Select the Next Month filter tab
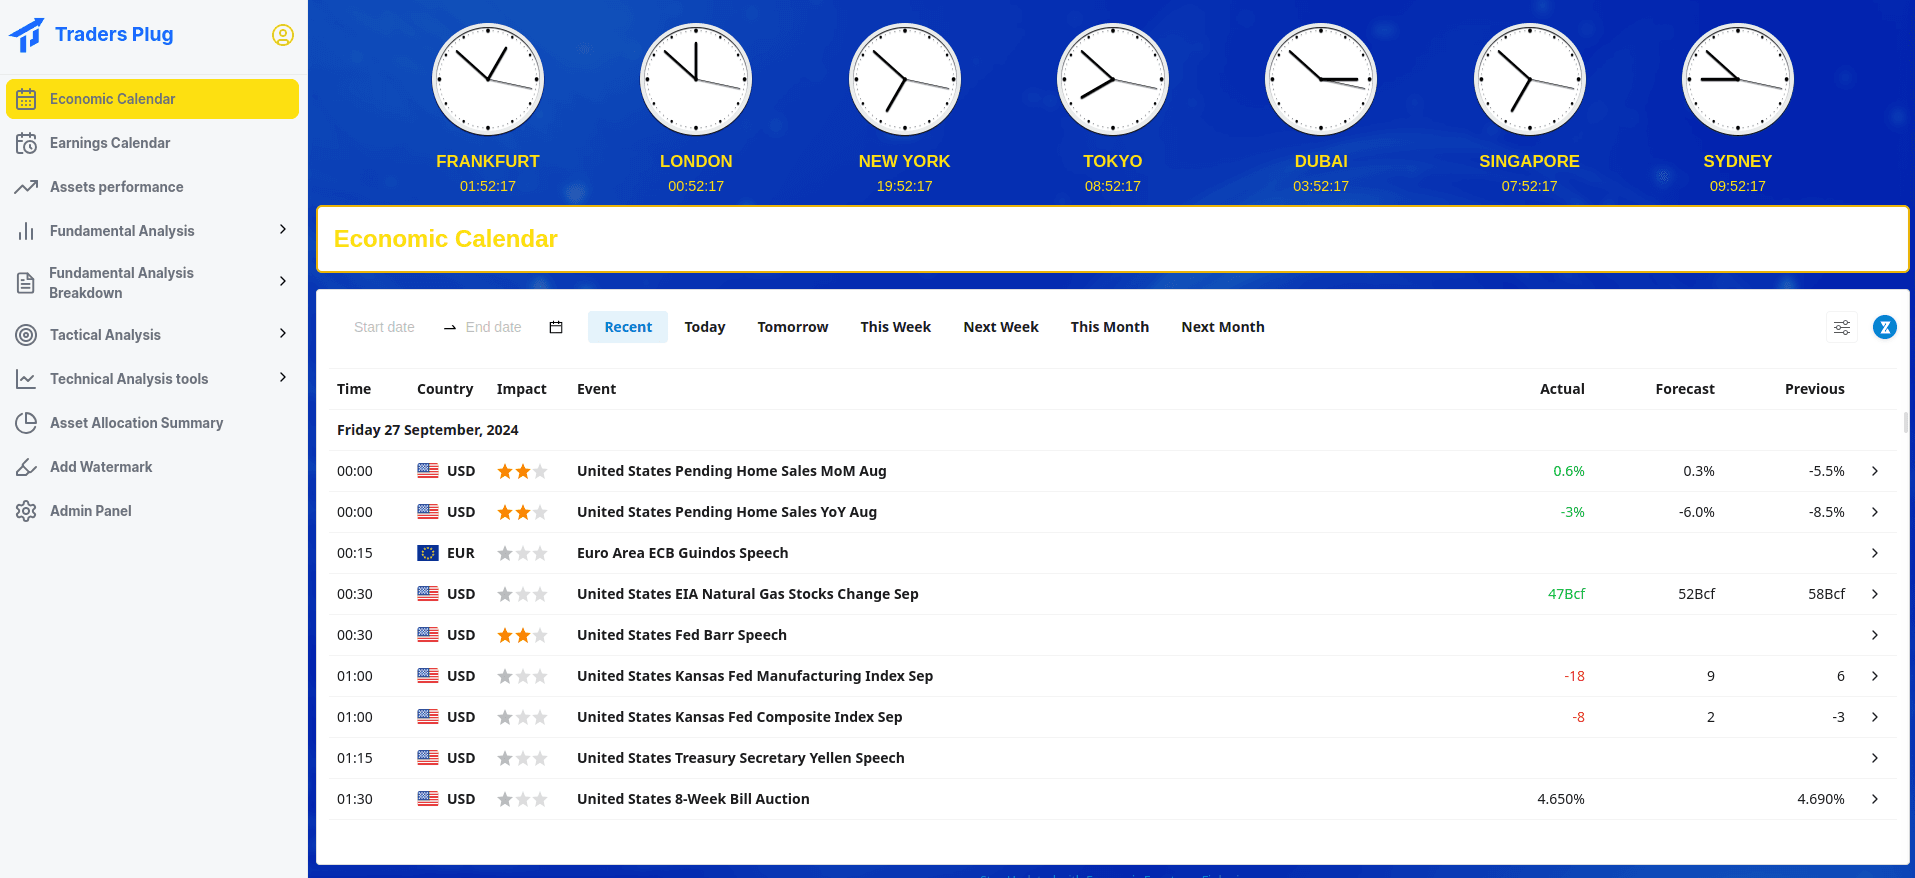 tap(1223, 327)
